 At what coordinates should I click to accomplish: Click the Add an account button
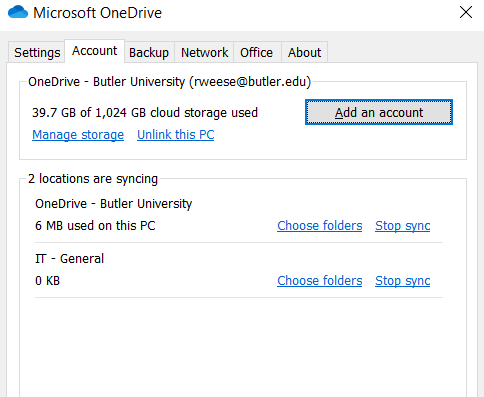(x=379, y=112)
